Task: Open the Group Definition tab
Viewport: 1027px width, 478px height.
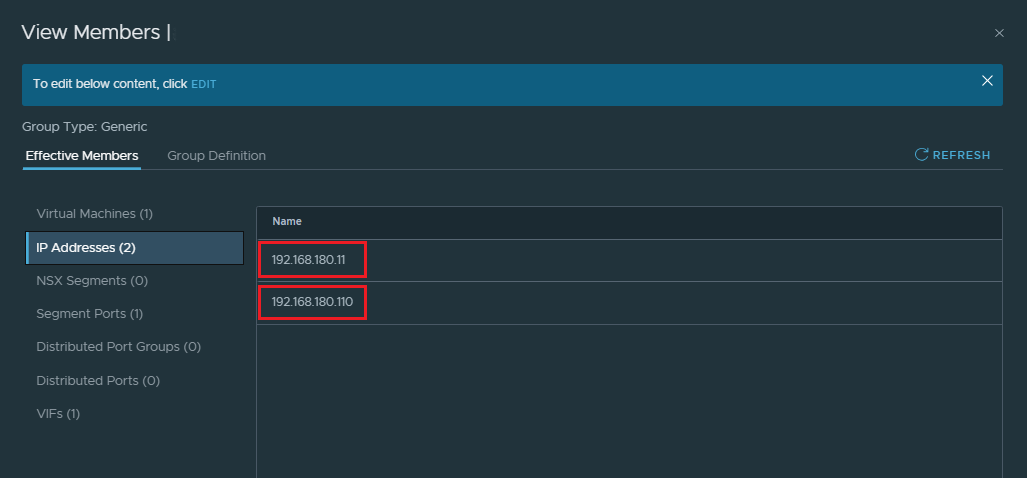Action: point(216,156)
